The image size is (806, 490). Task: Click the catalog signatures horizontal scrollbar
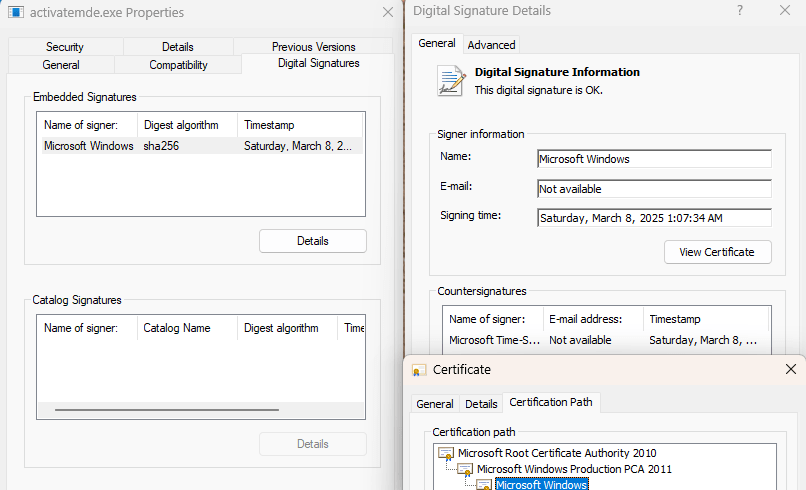click(x=167, y=410)
